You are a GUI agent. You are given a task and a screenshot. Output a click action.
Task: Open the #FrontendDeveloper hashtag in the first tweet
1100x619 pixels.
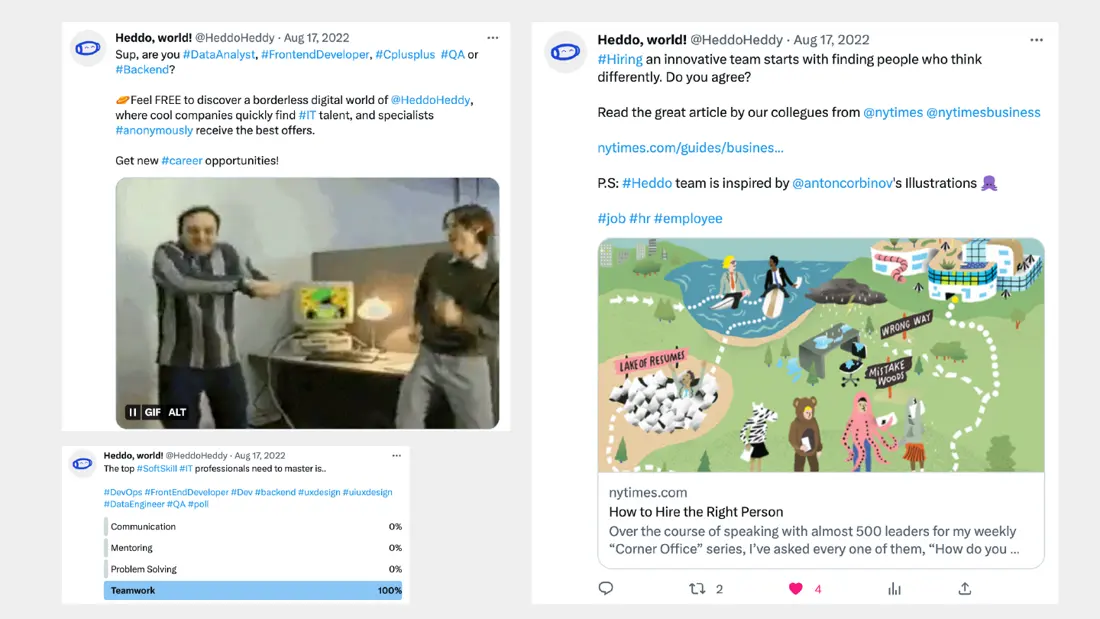(x=315, y=55)
